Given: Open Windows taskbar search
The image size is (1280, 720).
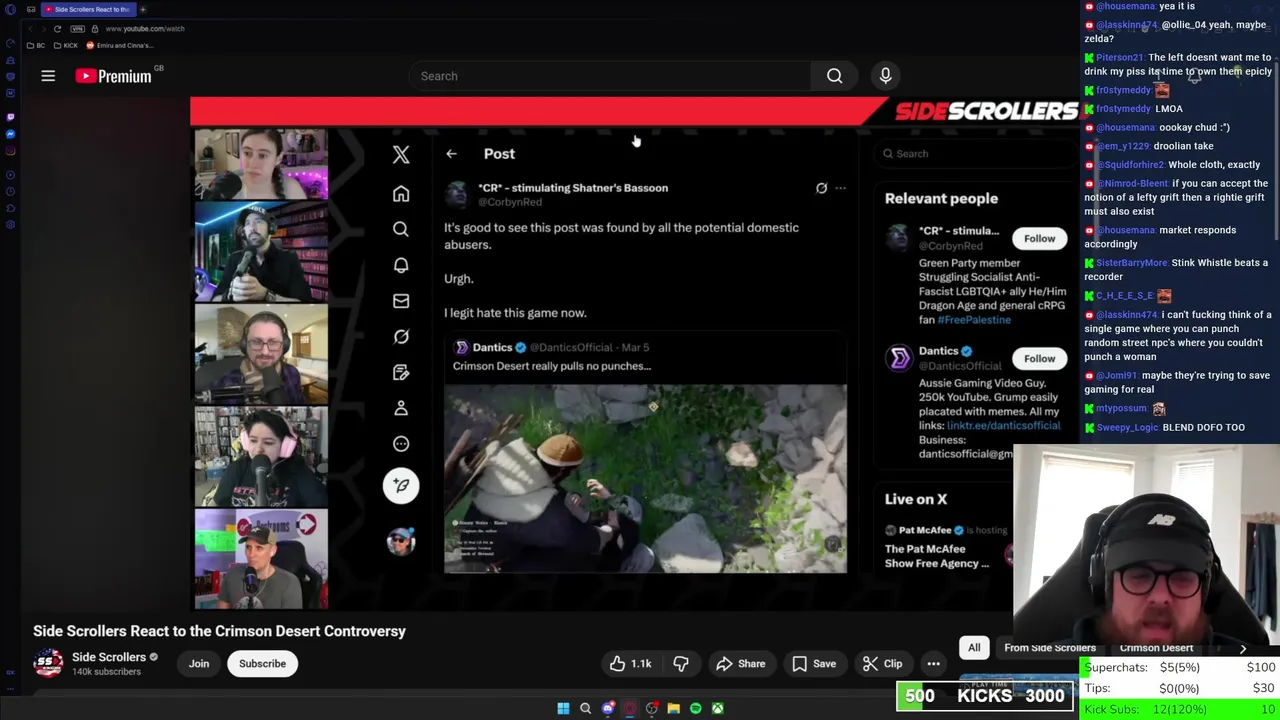Looking at the screenshot, I should coord(585,708).
